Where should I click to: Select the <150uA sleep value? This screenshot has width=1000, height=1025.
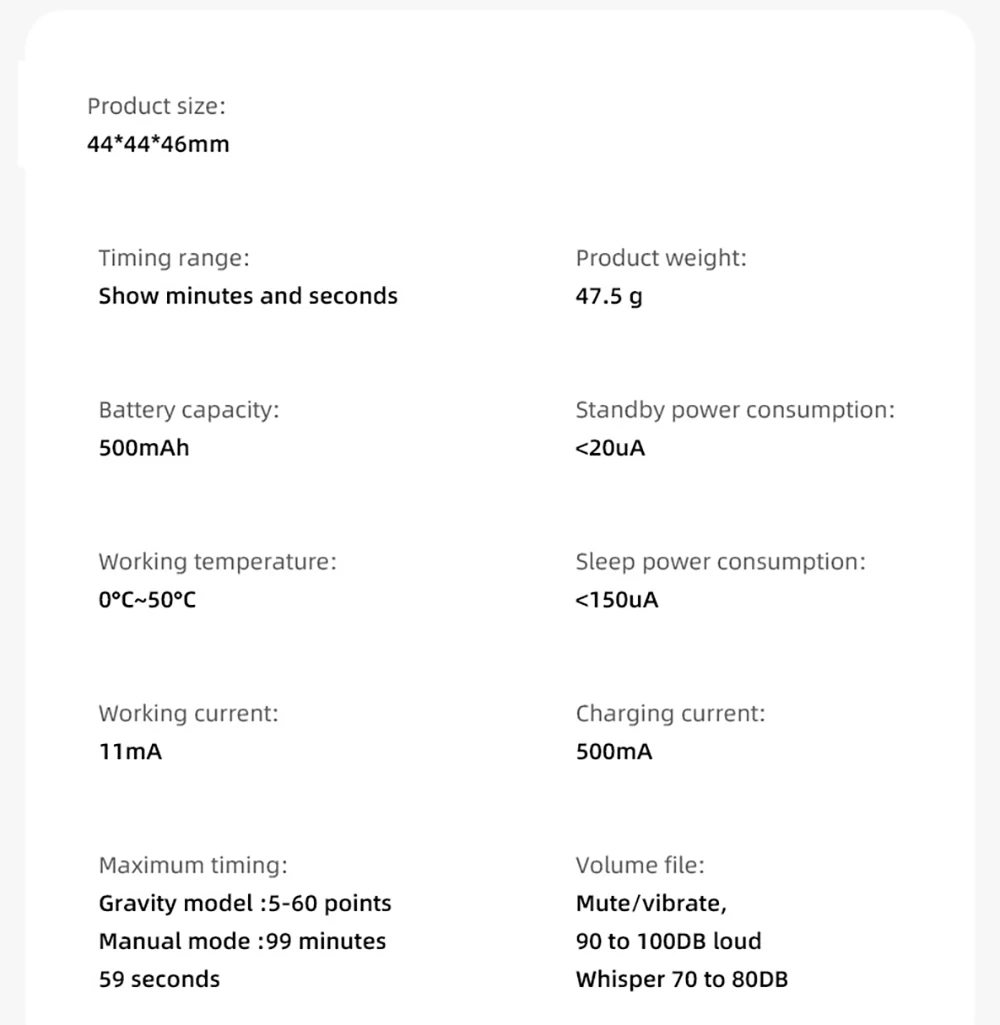[617, 600]
